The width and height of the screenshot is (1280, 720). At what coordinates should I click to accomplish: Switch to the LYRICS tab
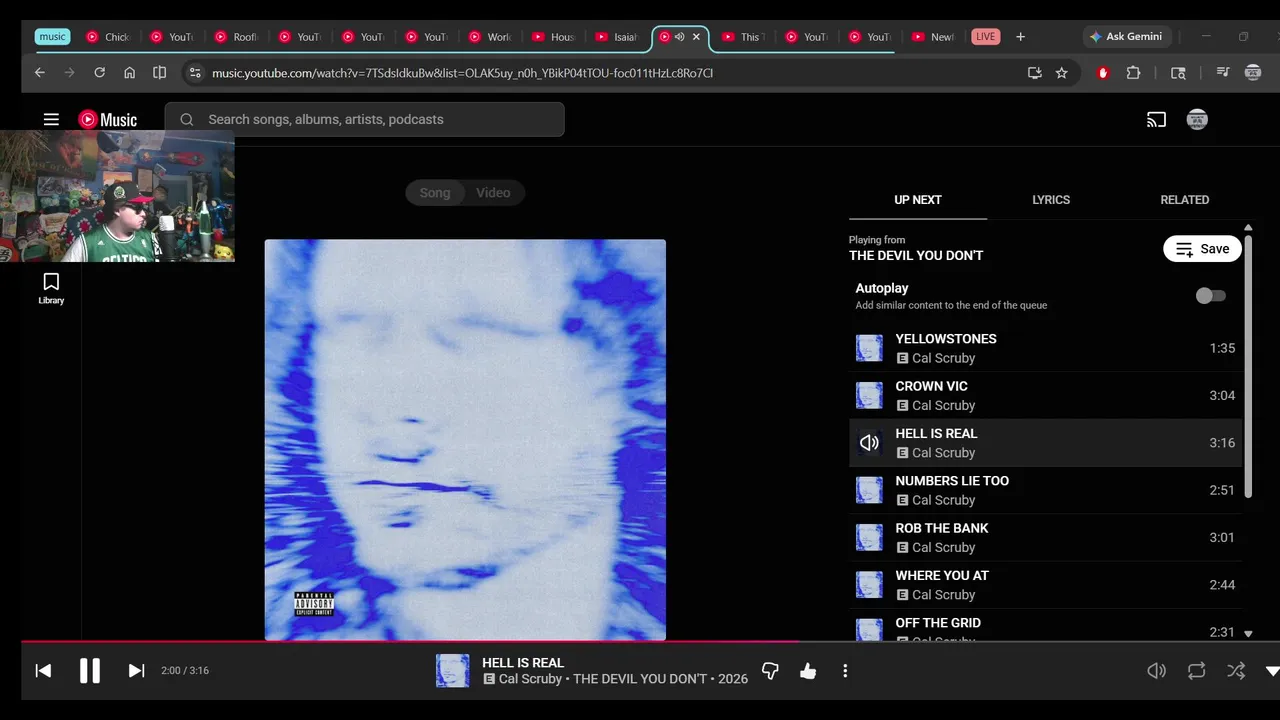pyautogui.click(x=1051, y=200)
